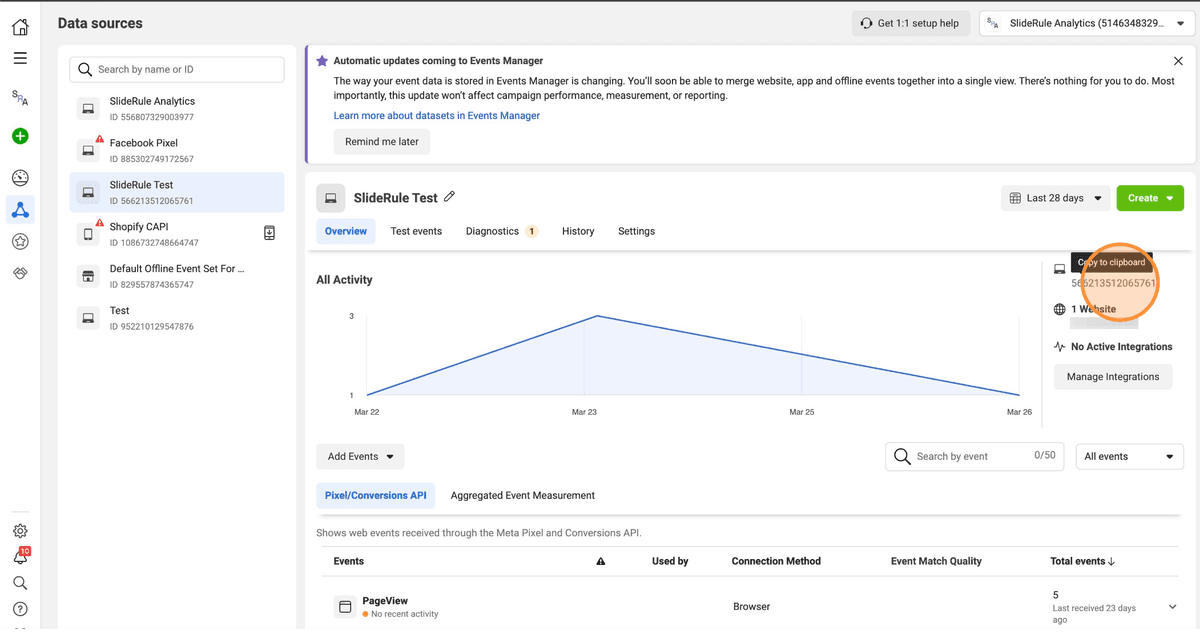Open the Last 28 days date dropdown
1200x641 pixels.
(1056, 198)
